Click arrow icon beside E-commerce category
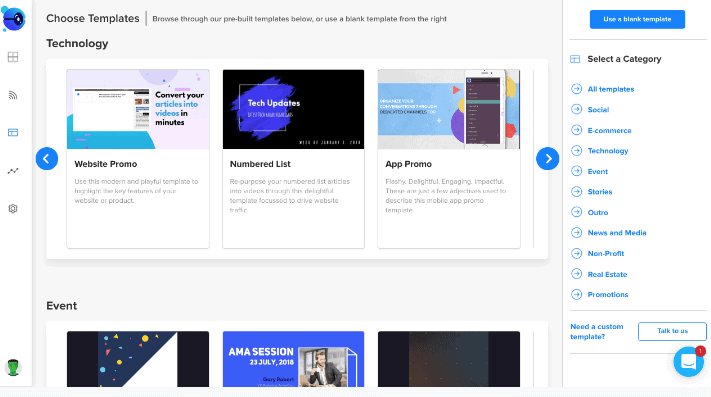This screenshot has width=711, height=397. 576,130
